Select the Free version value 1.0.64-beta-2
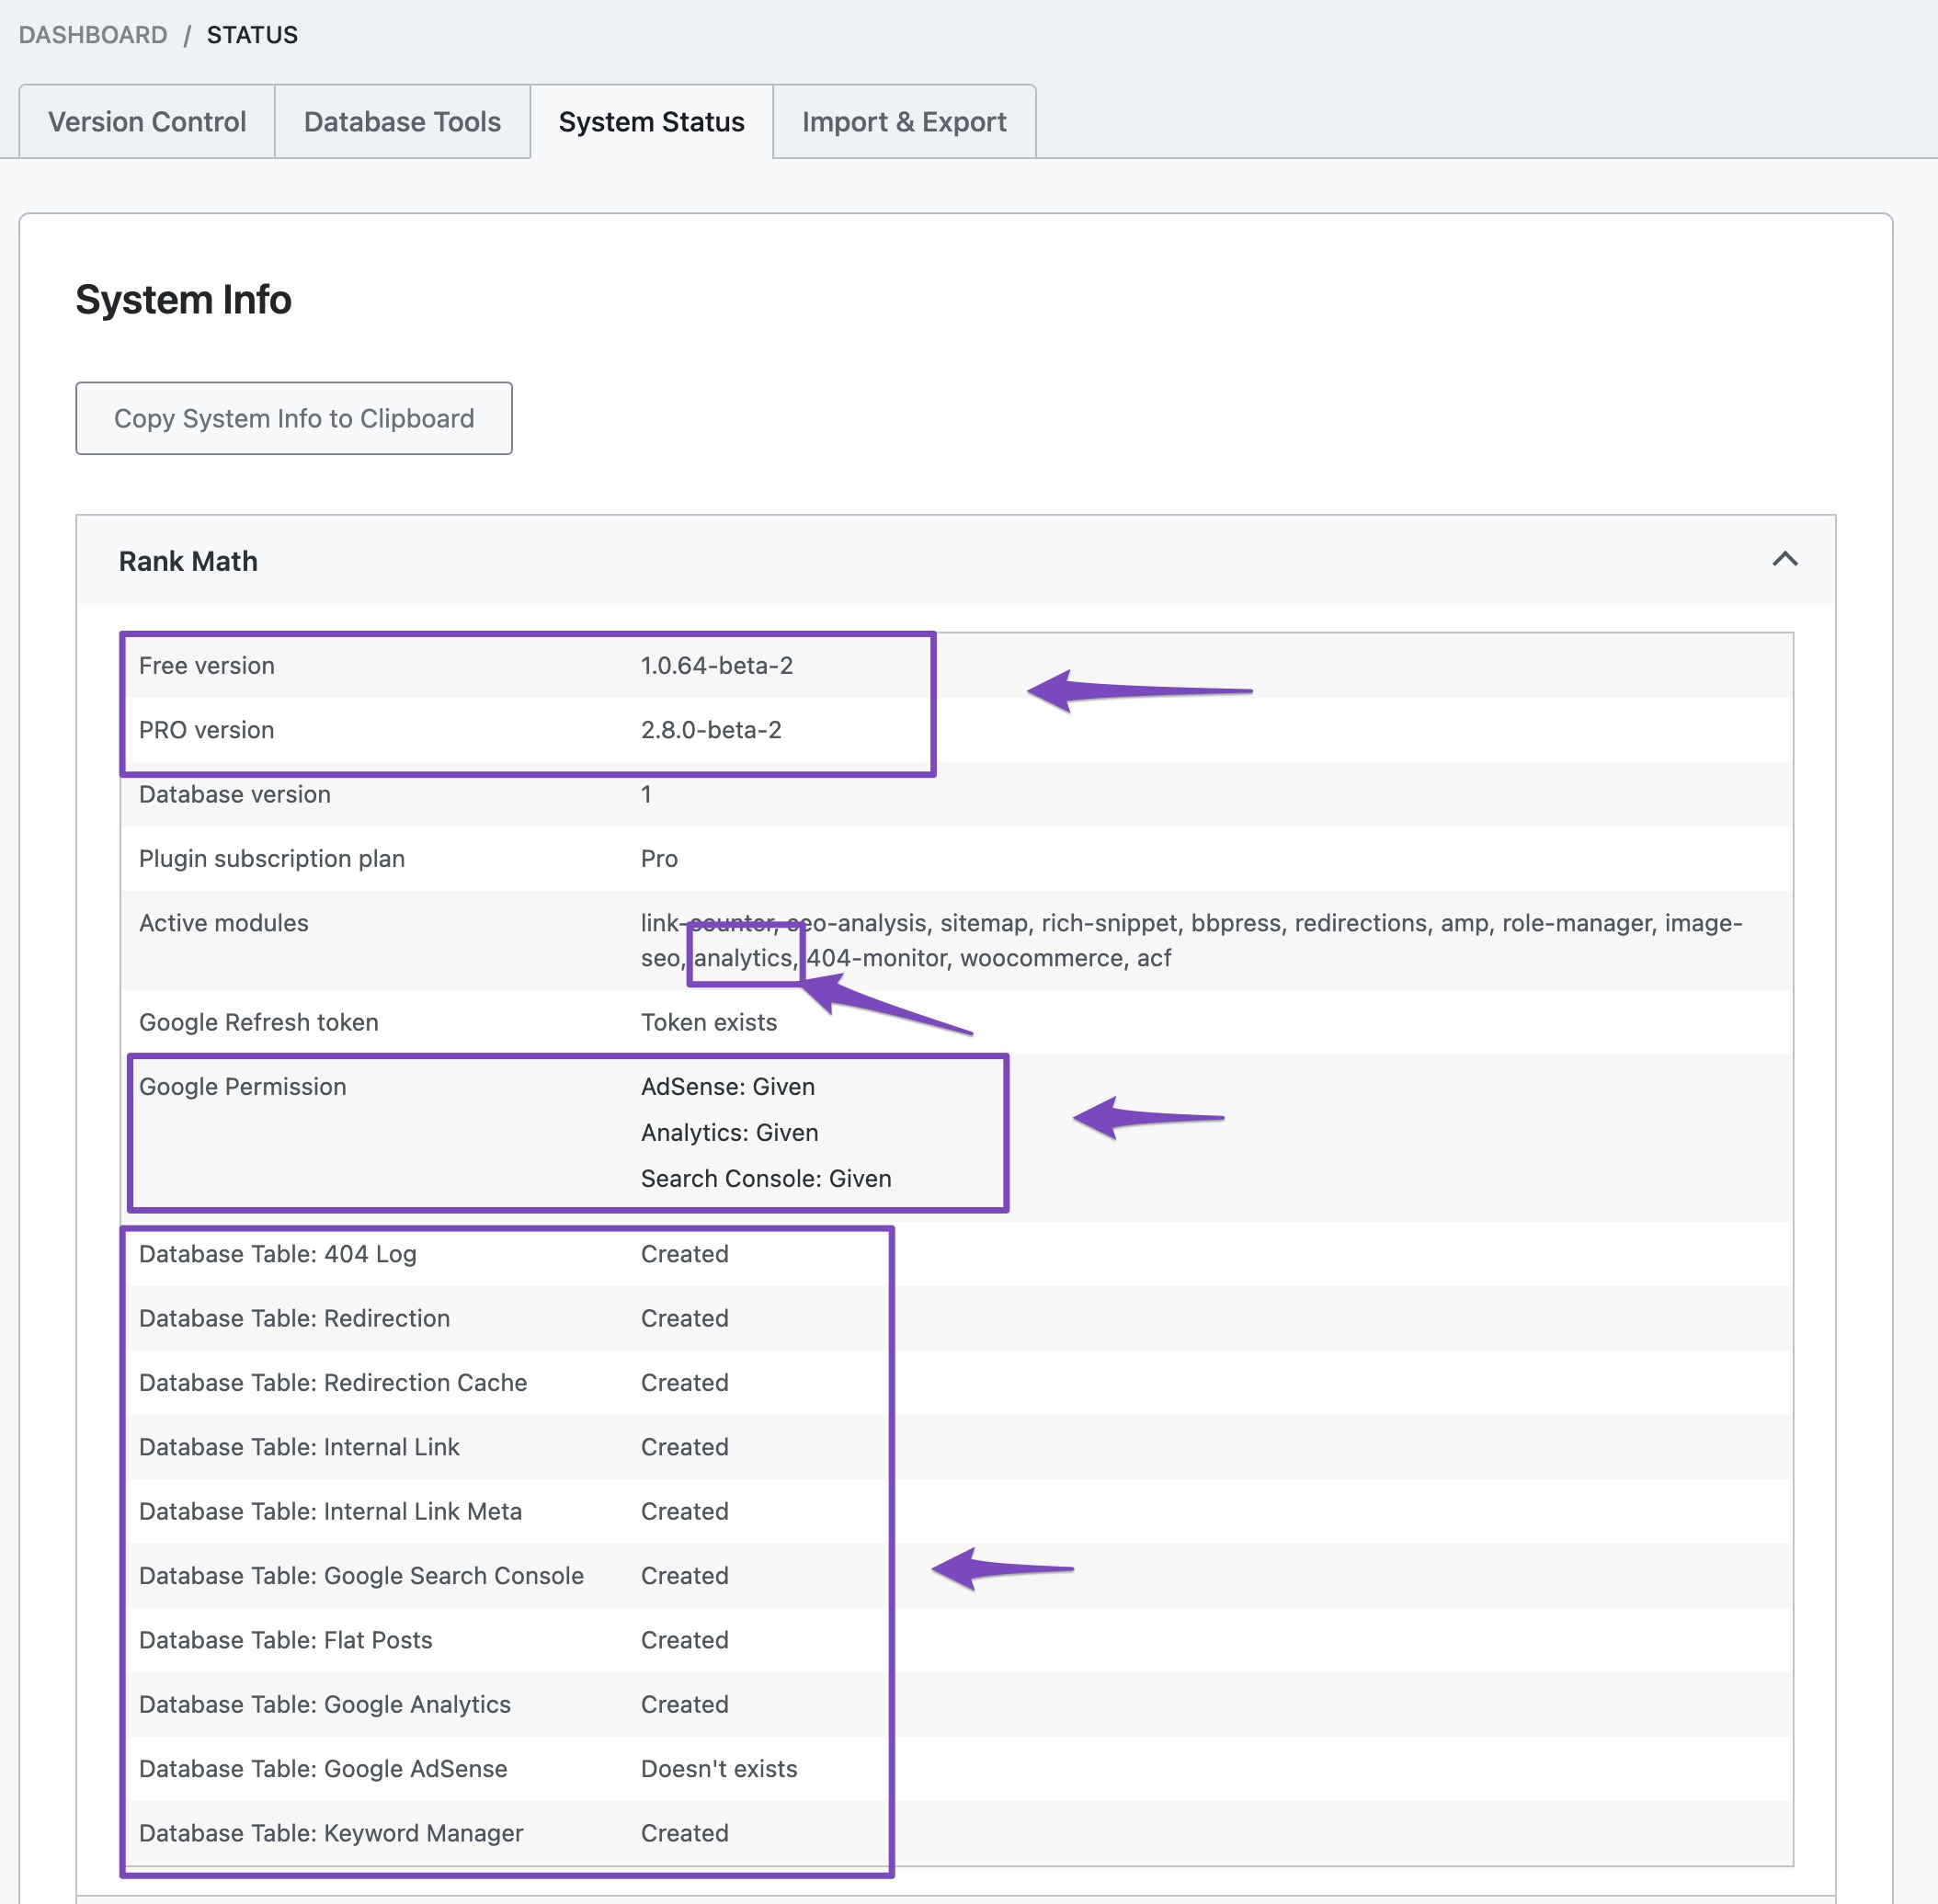This screenshot has width=1938, height=1904. [x=716, y=666]
